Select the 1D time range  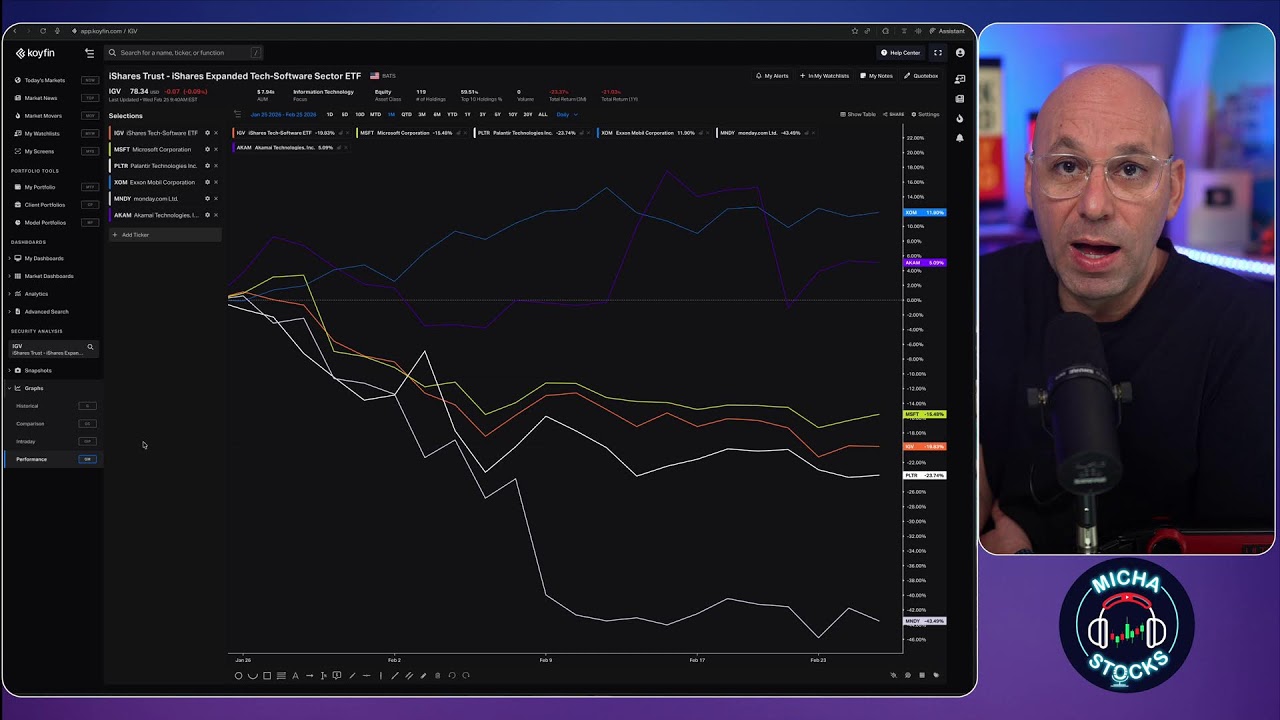(330, 114)
